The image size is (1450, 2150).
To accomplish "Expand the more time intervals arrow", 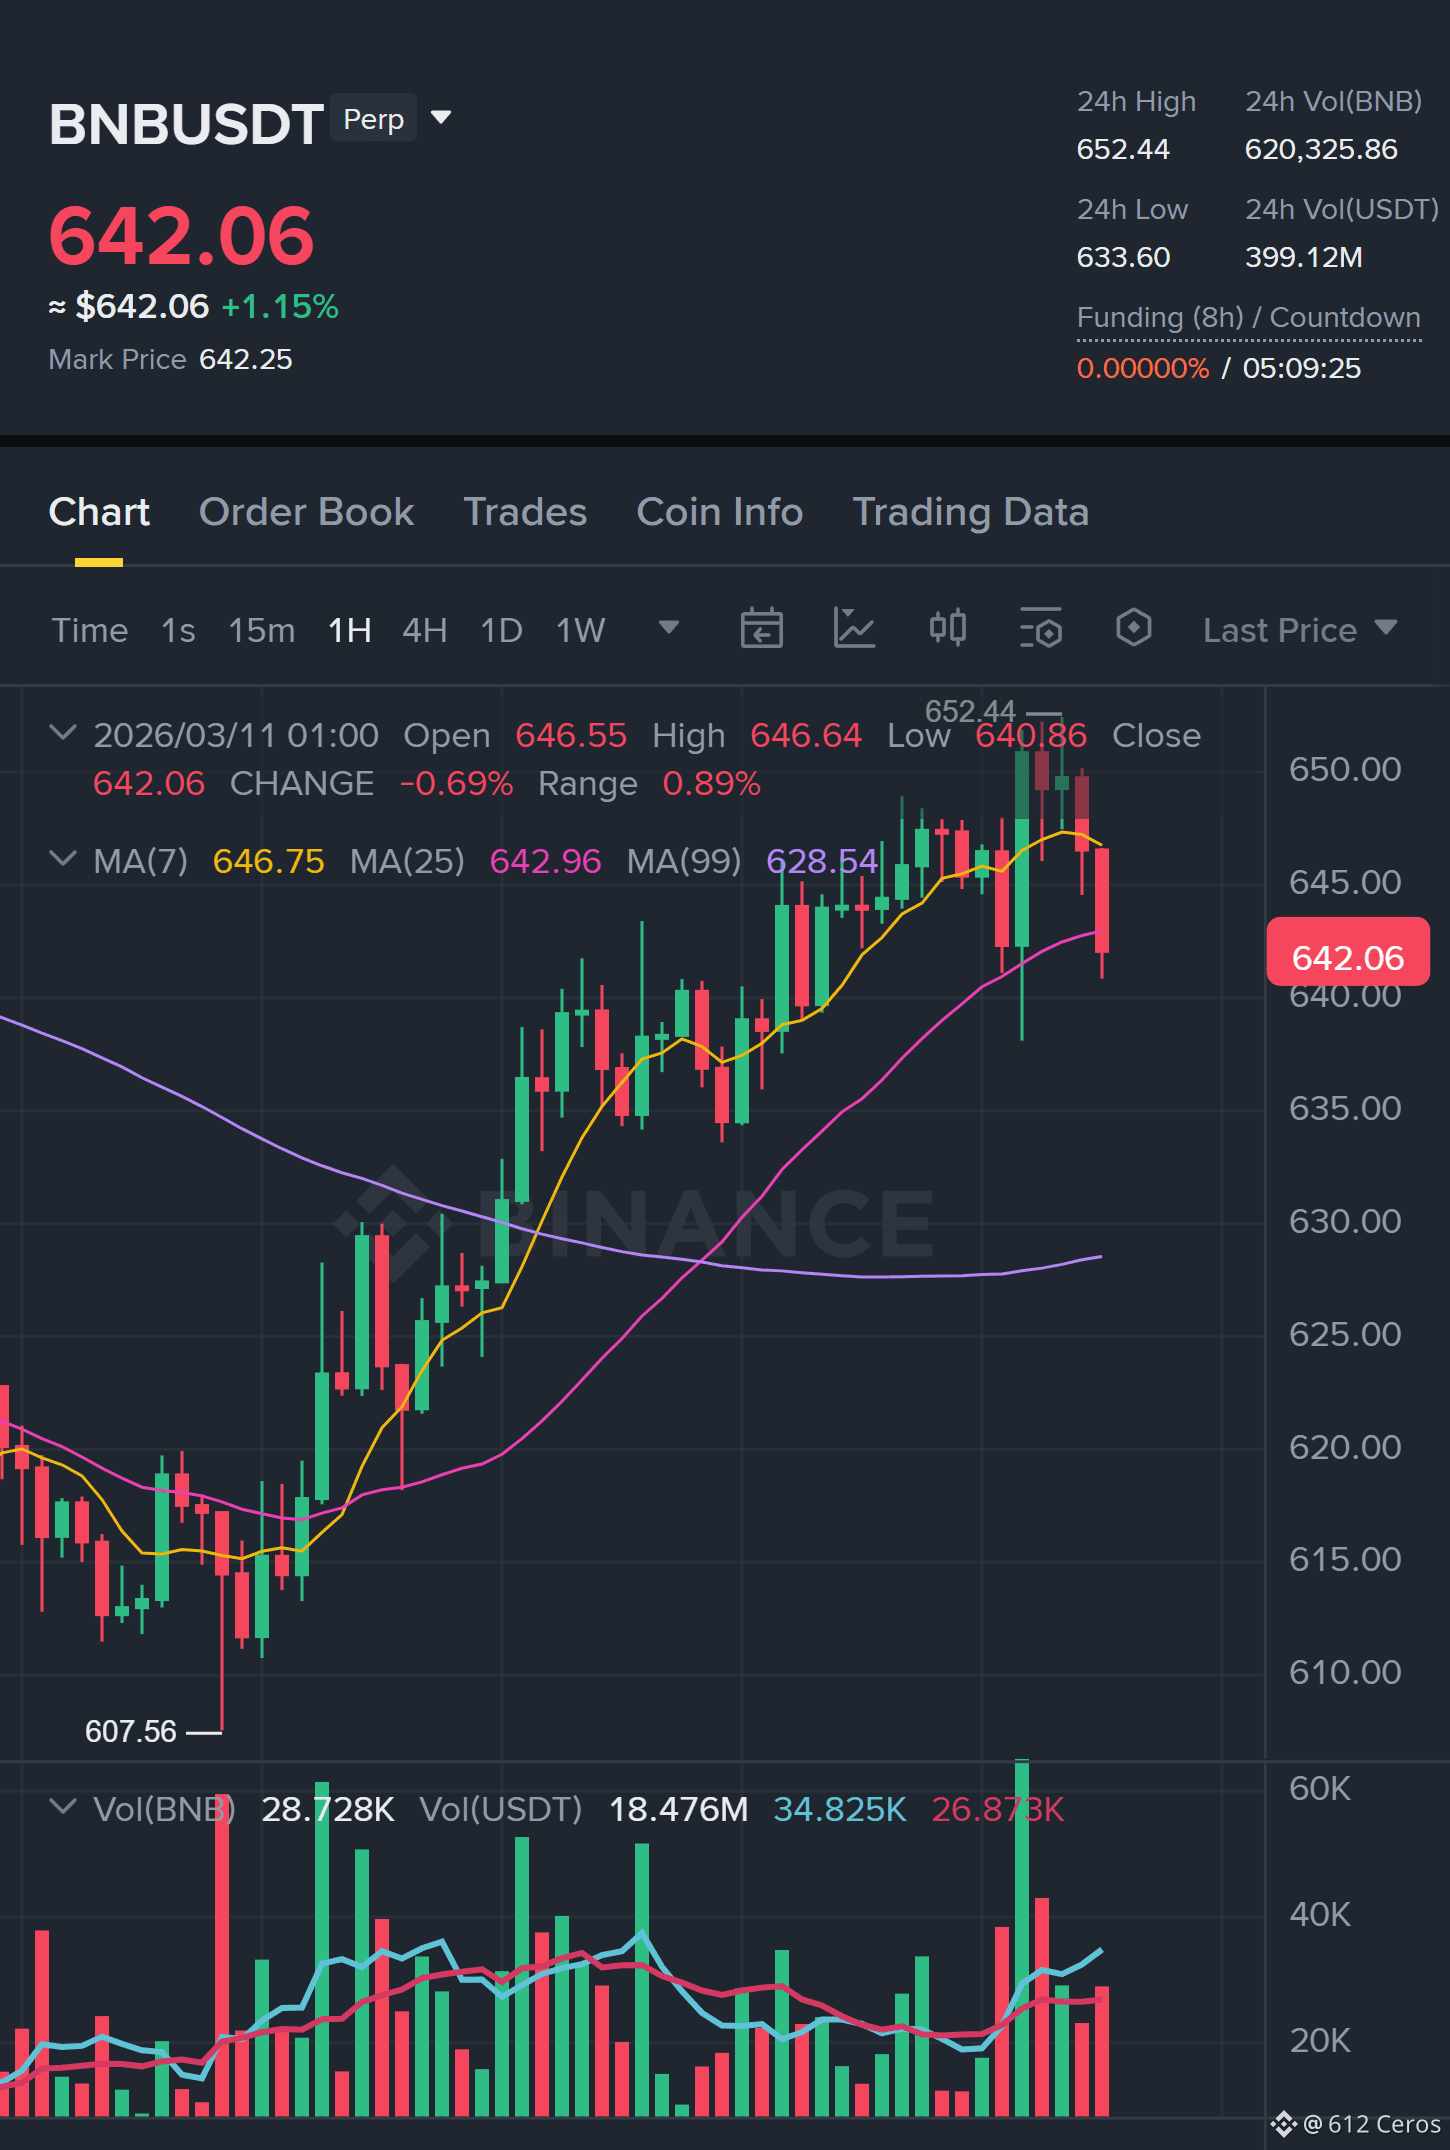I will pos(669,628).
